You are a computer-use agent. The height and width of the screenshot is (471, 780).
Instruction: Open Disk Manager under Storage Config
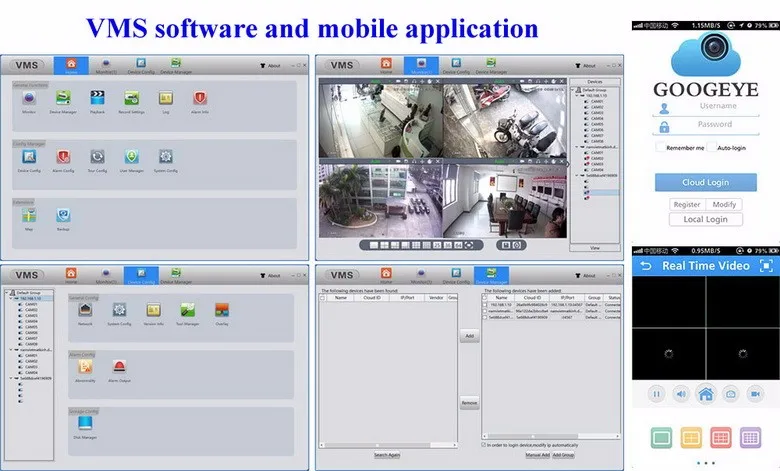click(x=86, y=423)
